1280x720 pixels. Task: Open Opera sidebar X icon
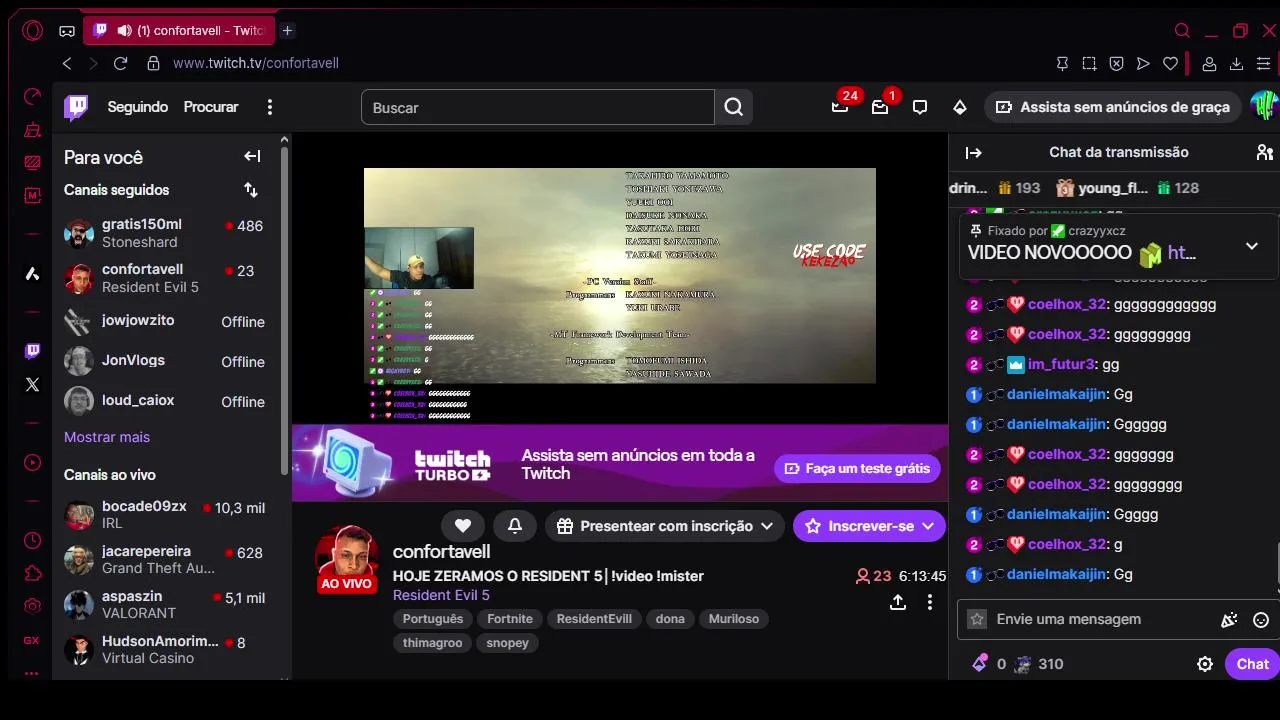pyautogui.click(x=32, y=384)
